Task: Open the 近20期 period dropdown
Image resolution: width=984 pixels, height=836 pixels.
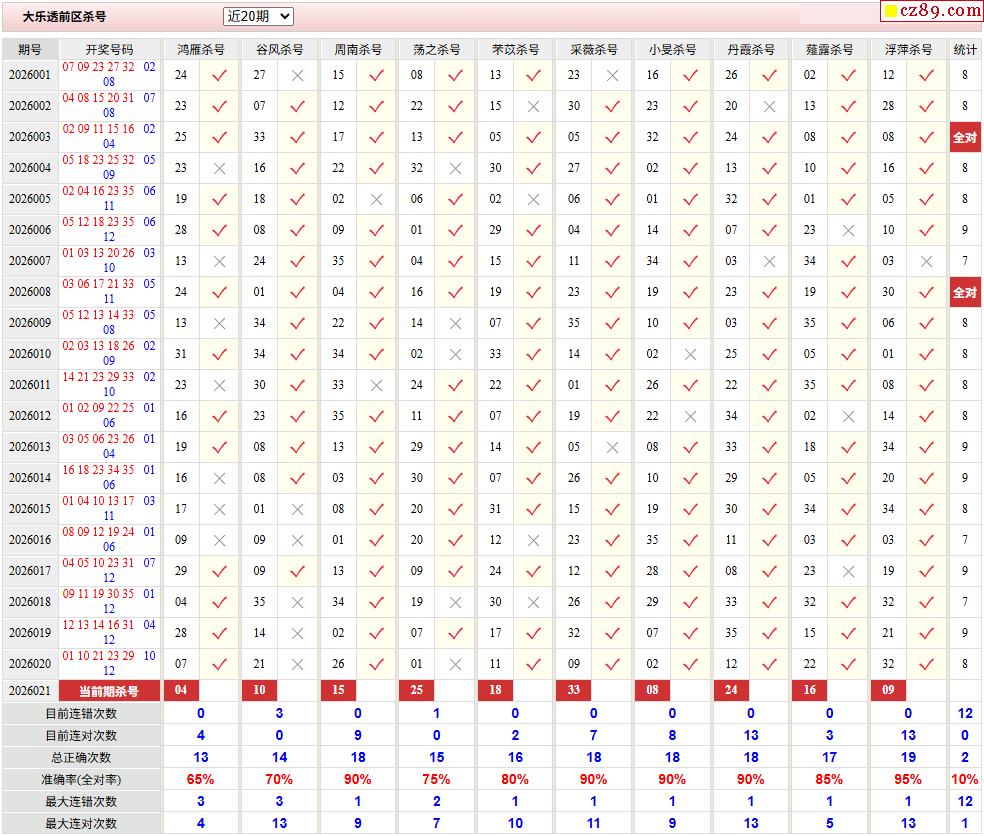Action: (258, 16)
